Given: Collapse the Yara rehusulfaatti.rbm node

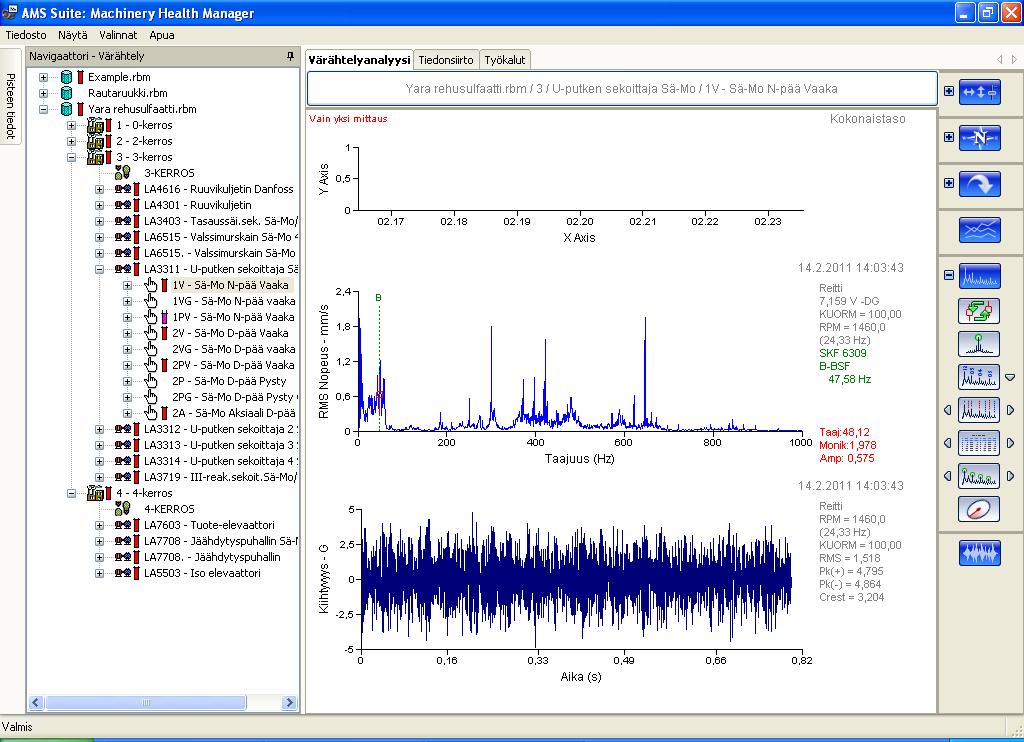Looking at the screenshot, I should click(x=43, y=109).
